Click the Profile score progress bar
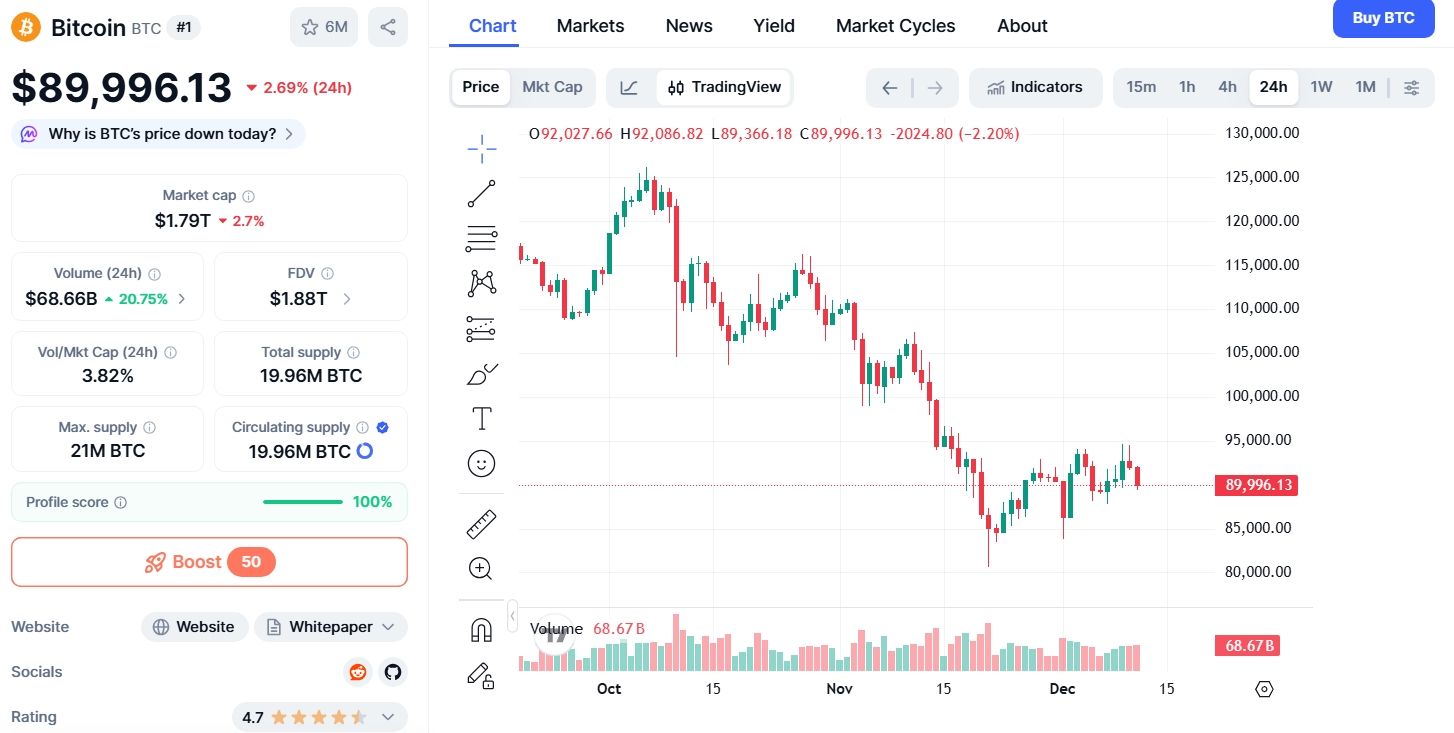The height and width of the screenshot is (733, 1454). click(x=302, y=502)
